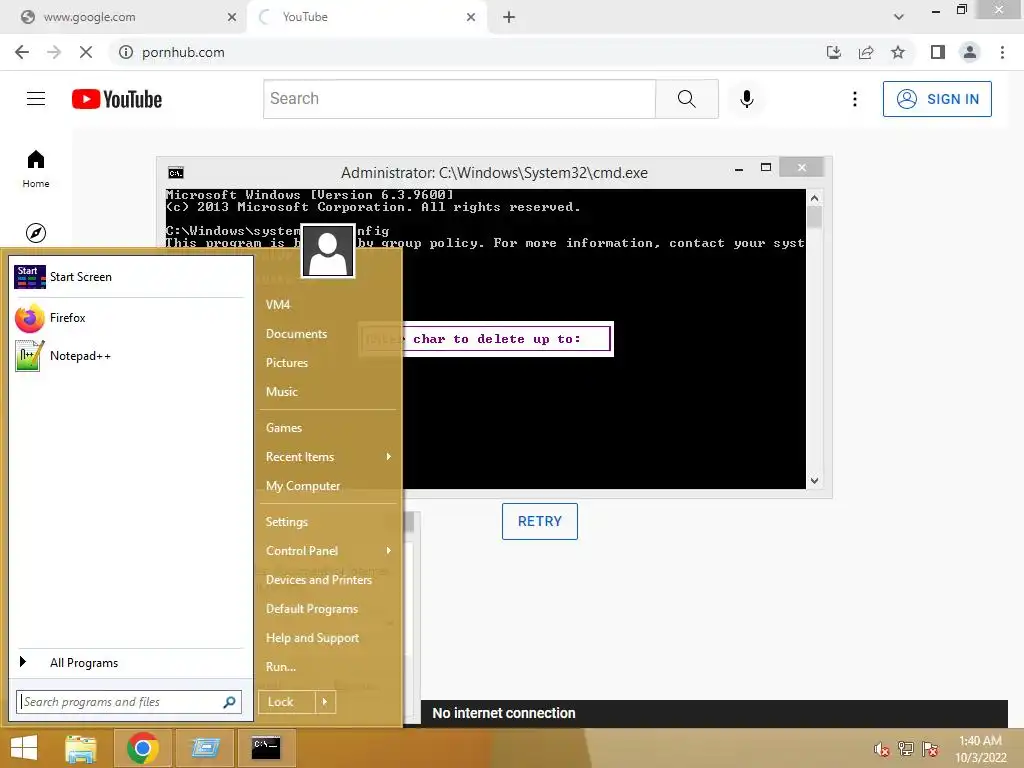Click the address bar URL
1024x768 pixels.
(x=183, y=52)
